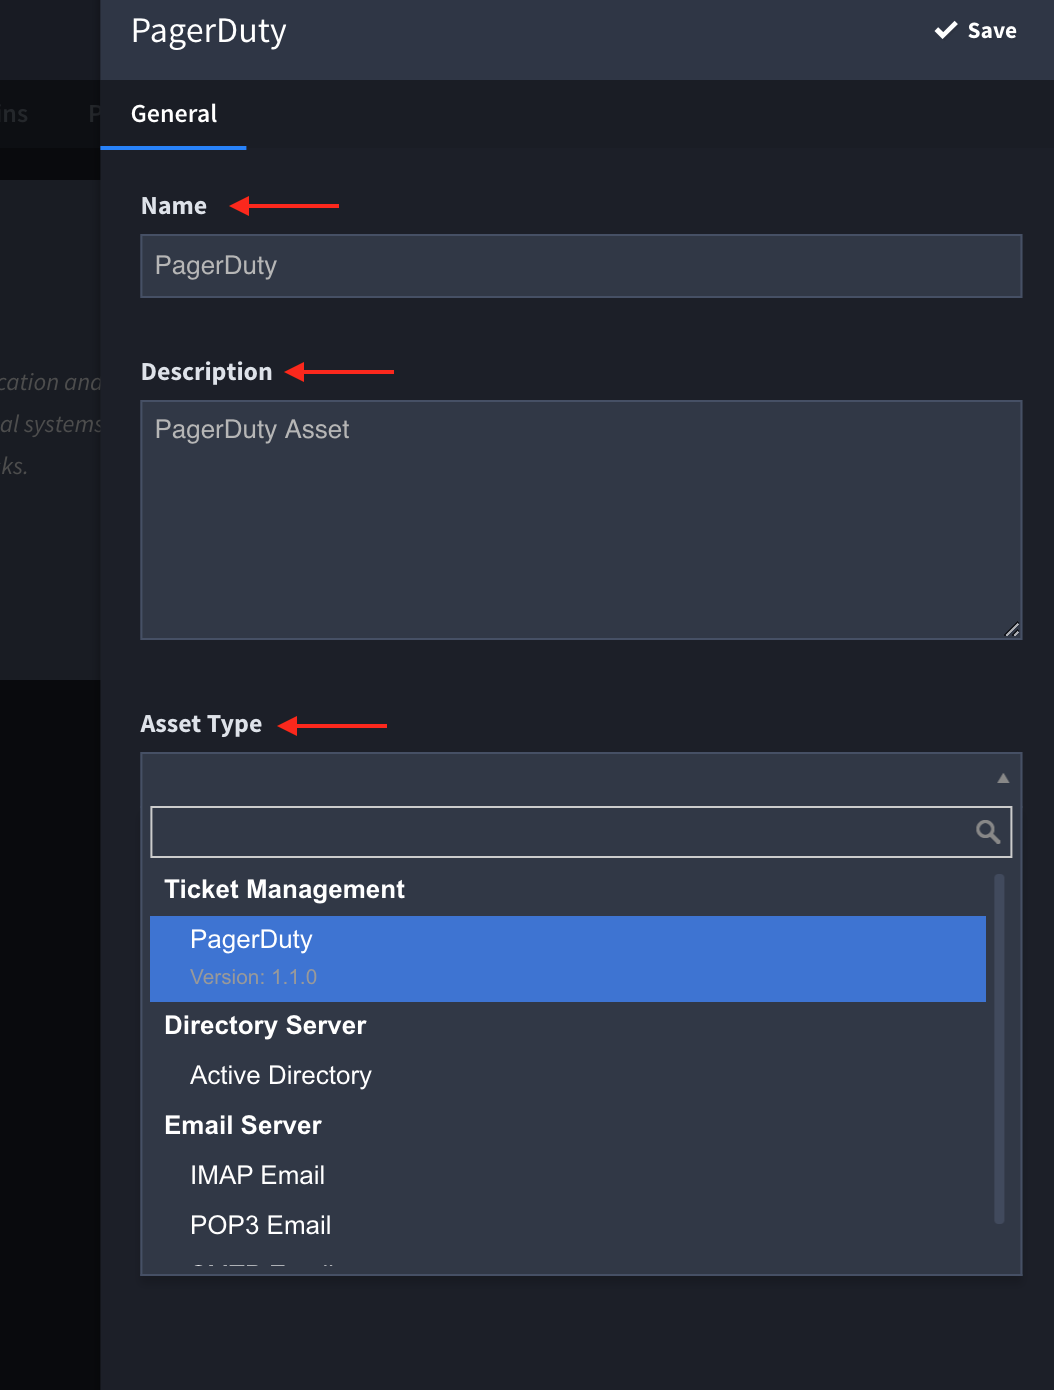The height and width of the screenshot is (1390, 1054).
Task: Click the Asset Type label
Action: click(201, 724)
